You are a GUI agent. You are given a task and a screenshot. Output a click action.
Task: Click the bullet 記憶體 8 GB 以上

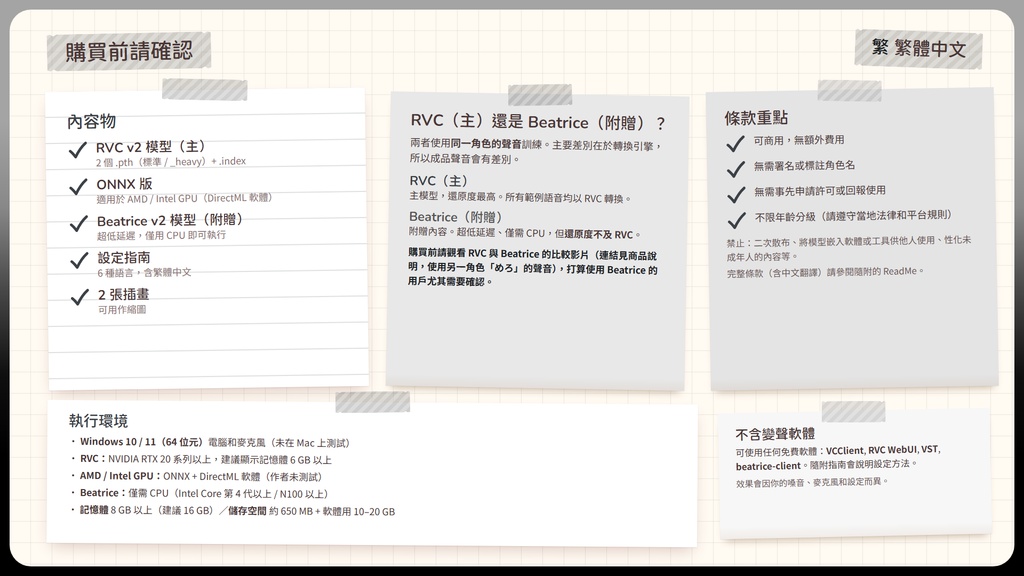click(x=232, y=511)
